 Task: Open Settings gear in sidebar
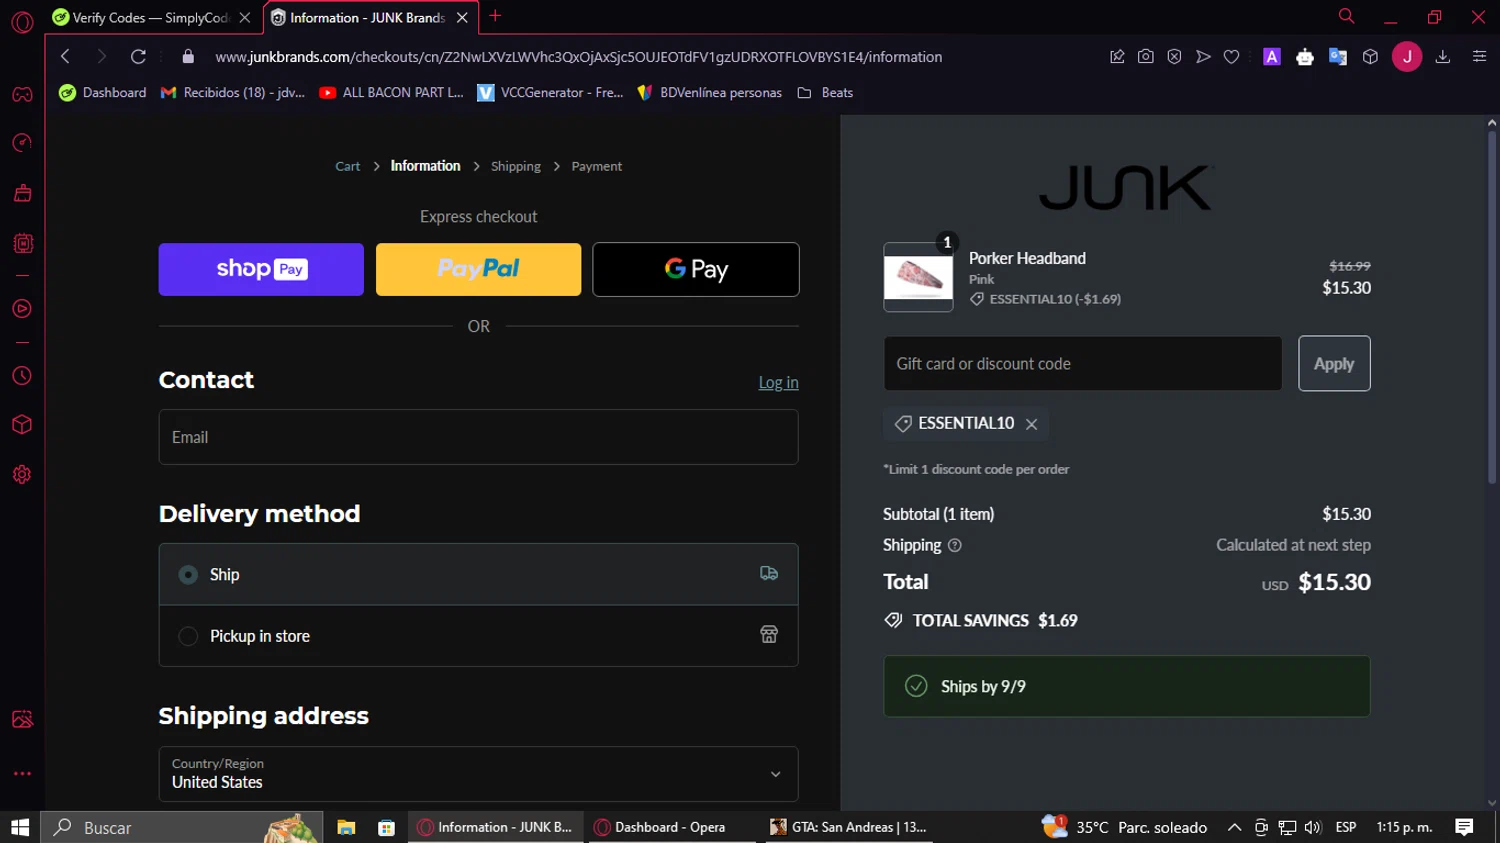click(22, 475)
